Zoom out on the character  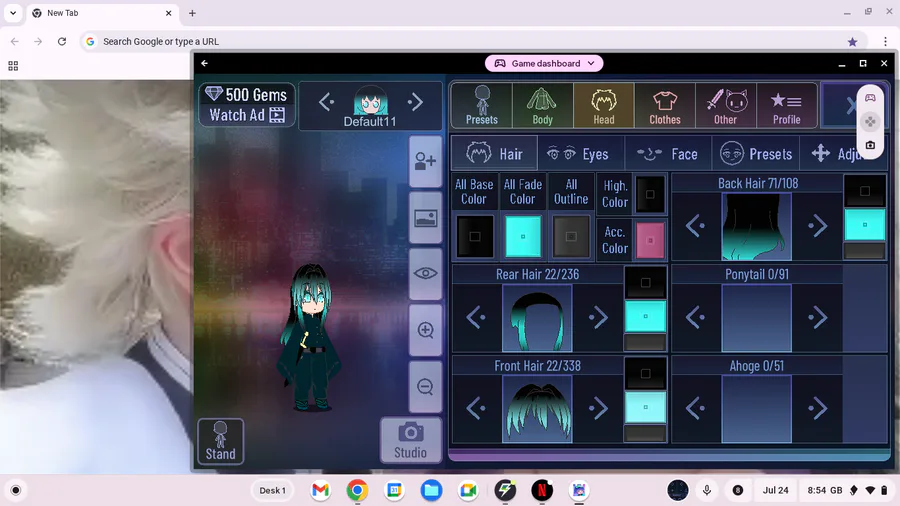pyautogui.click(x=425, y=387)
